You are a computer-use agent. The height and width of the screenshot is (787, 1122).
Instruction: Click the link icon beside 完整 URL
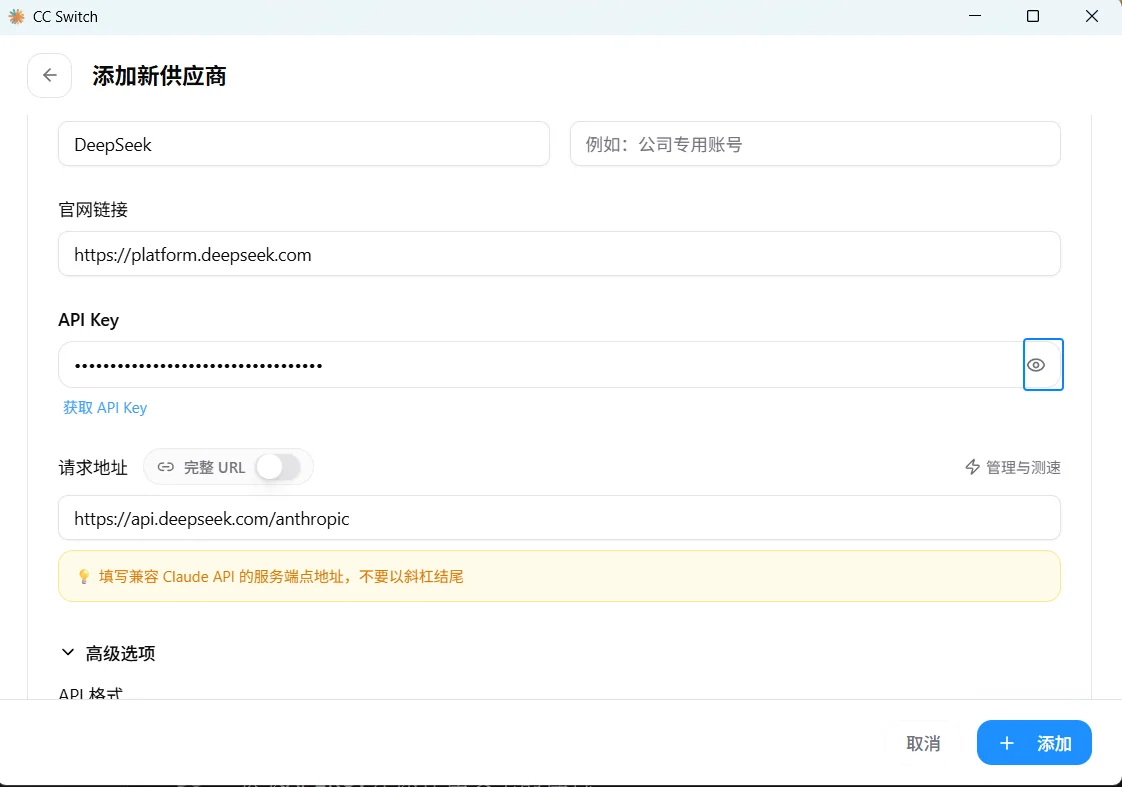pos(165,467)
